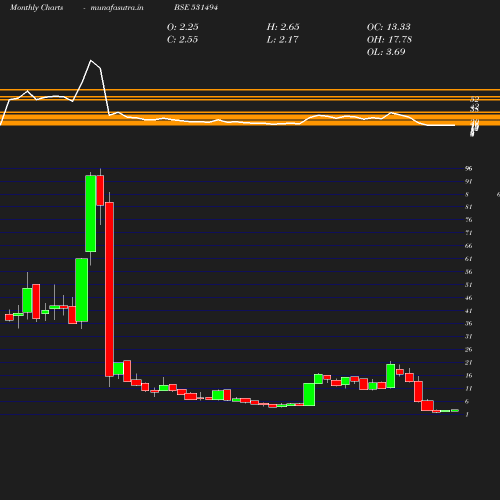Click the peak of the white indicator line
The width and height of the screenshot is (500, 500).
point(91,61)
